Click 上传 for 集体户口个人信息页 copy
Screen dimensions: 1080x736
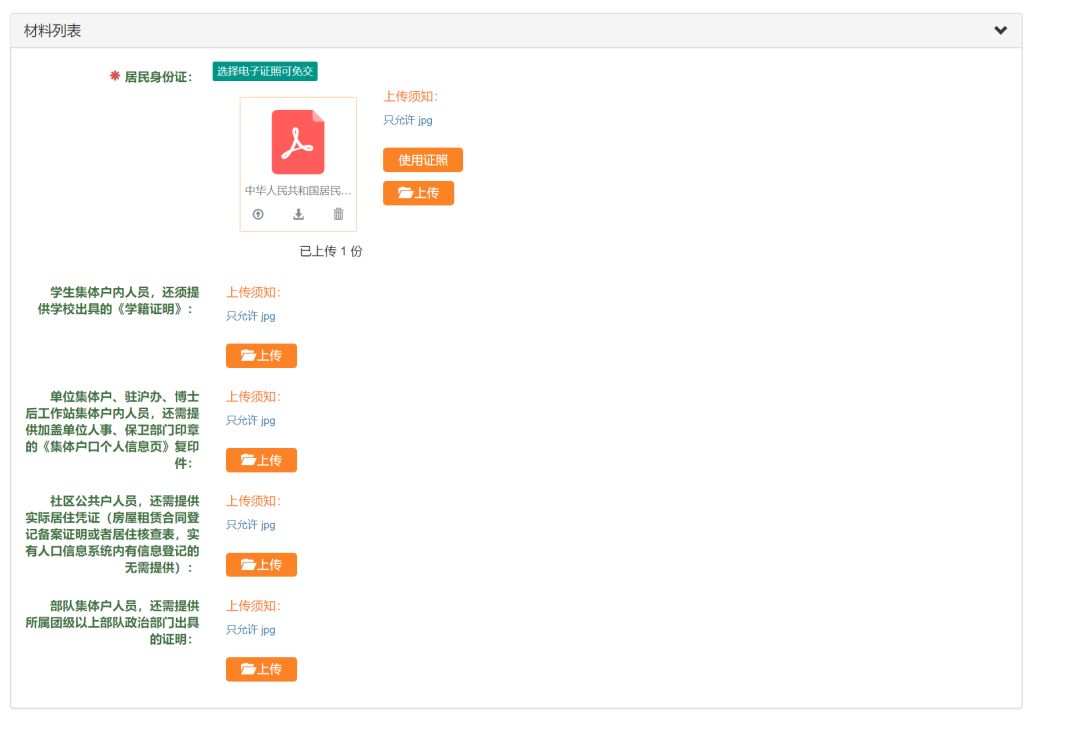tap(261, 460)
